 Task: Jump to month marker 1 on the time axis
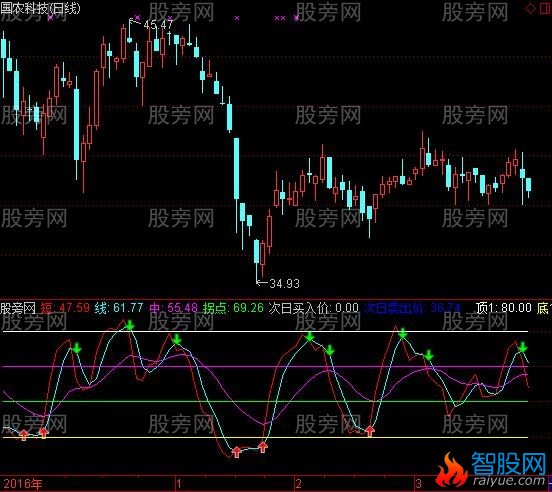tap(179, 484)
